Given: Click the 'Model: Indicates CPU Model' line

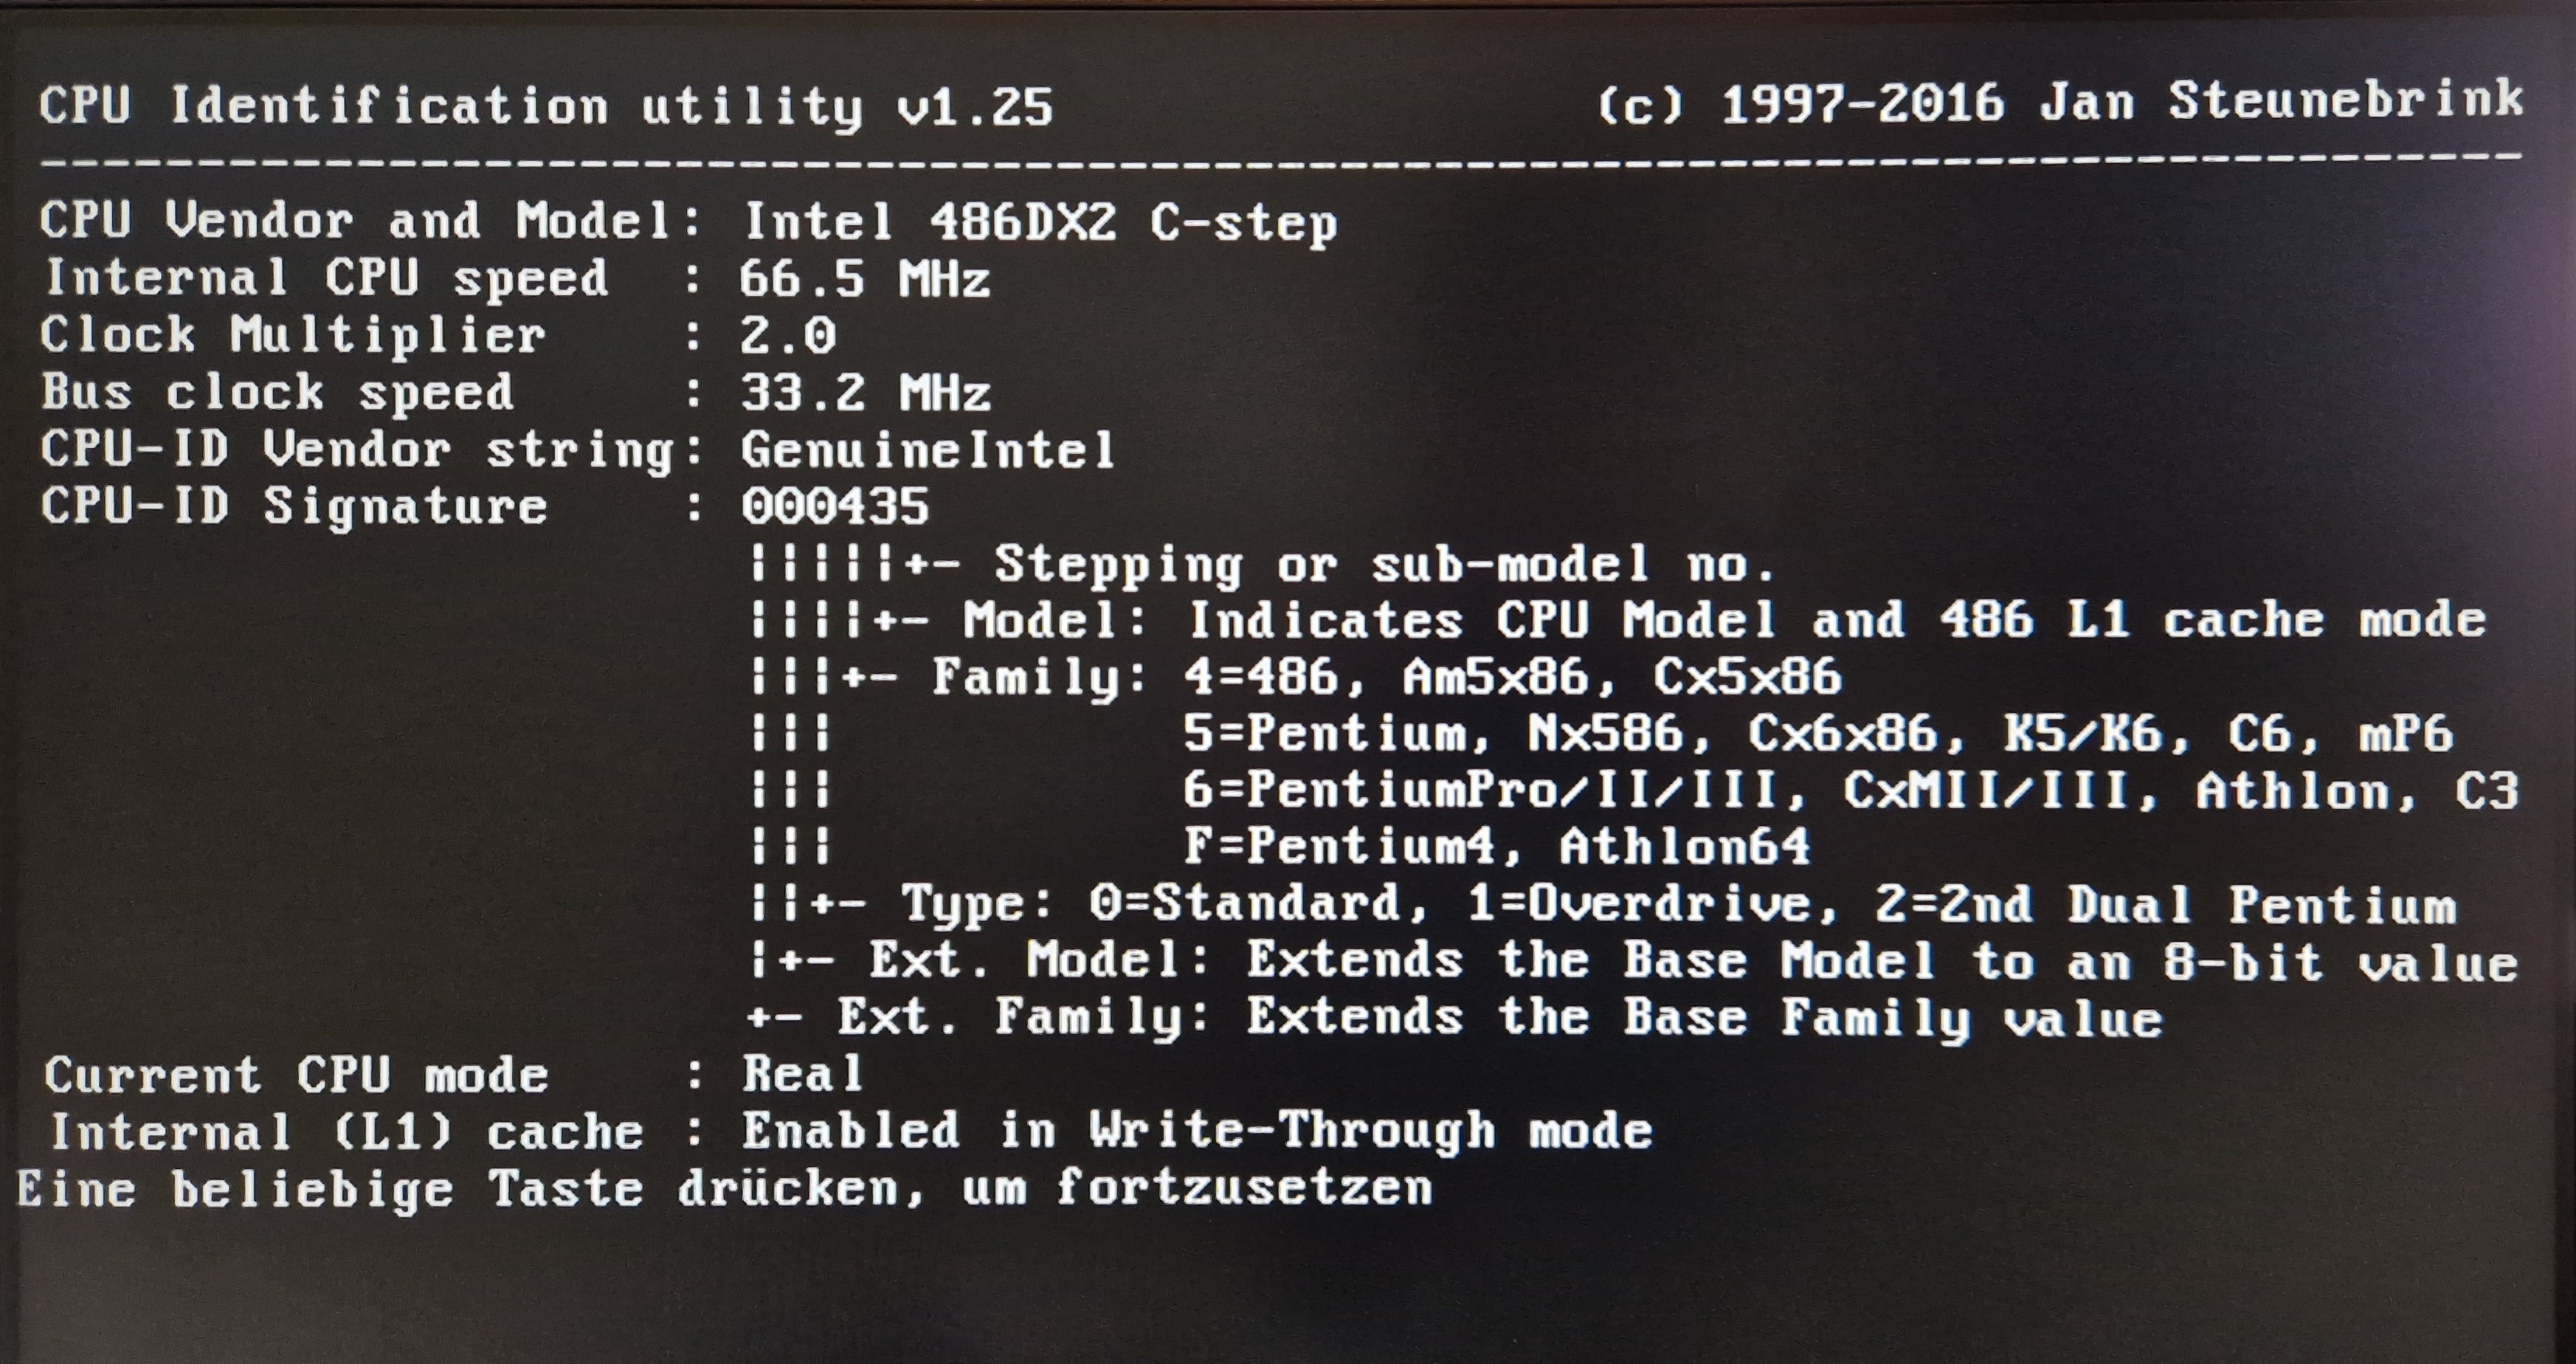Looking at the screenshot, I should click(1618, 620).
